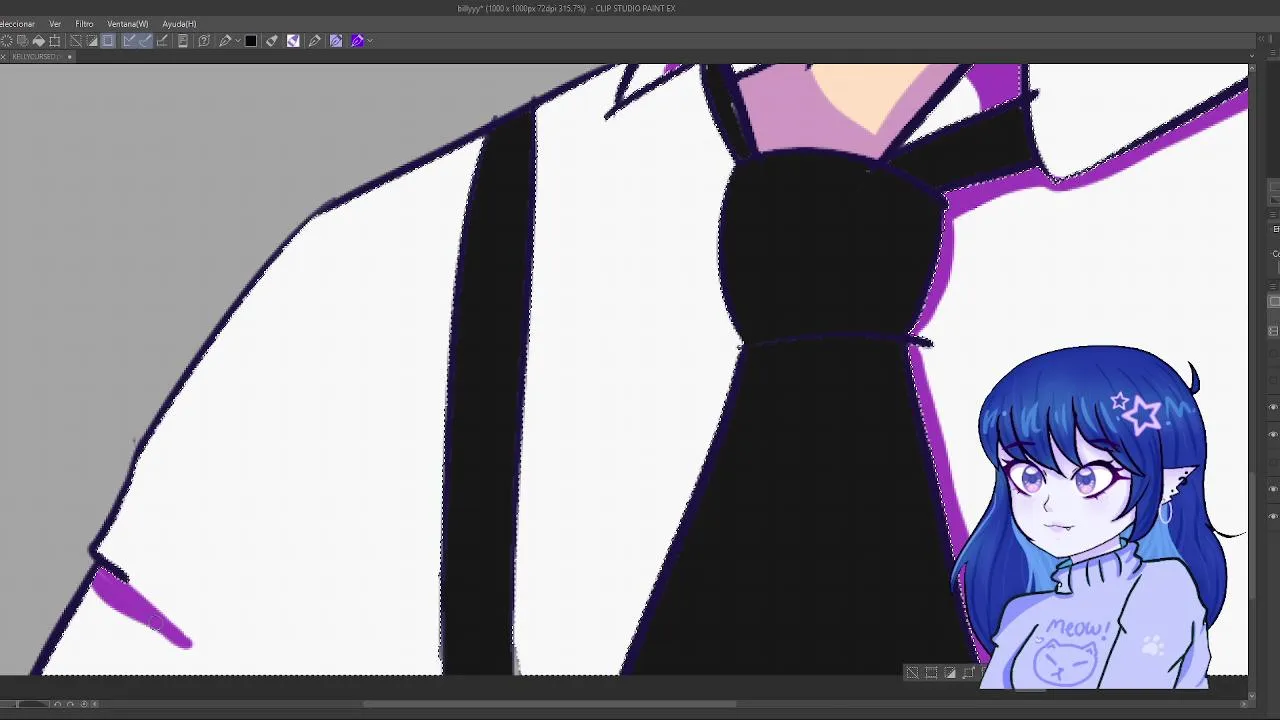
Task: Select the eraser-style marker icon in the command bar
Action: (272, 41)
